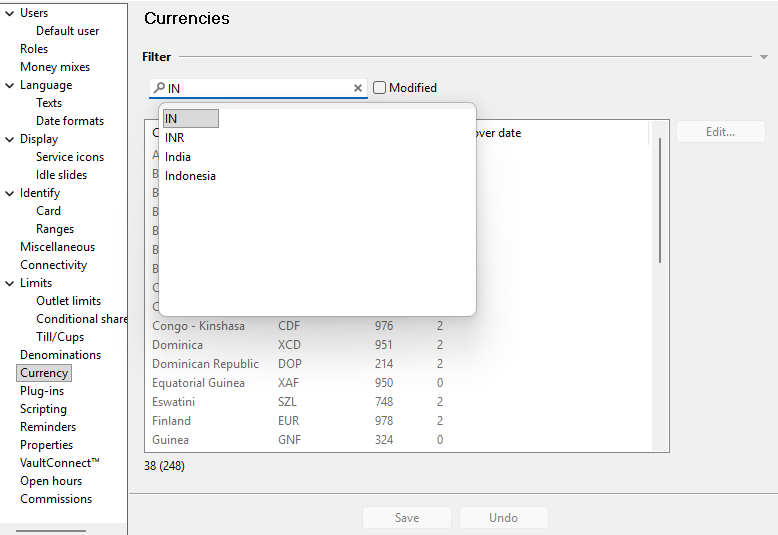Select the IN suggestion in dropdown

pos(191,119)
